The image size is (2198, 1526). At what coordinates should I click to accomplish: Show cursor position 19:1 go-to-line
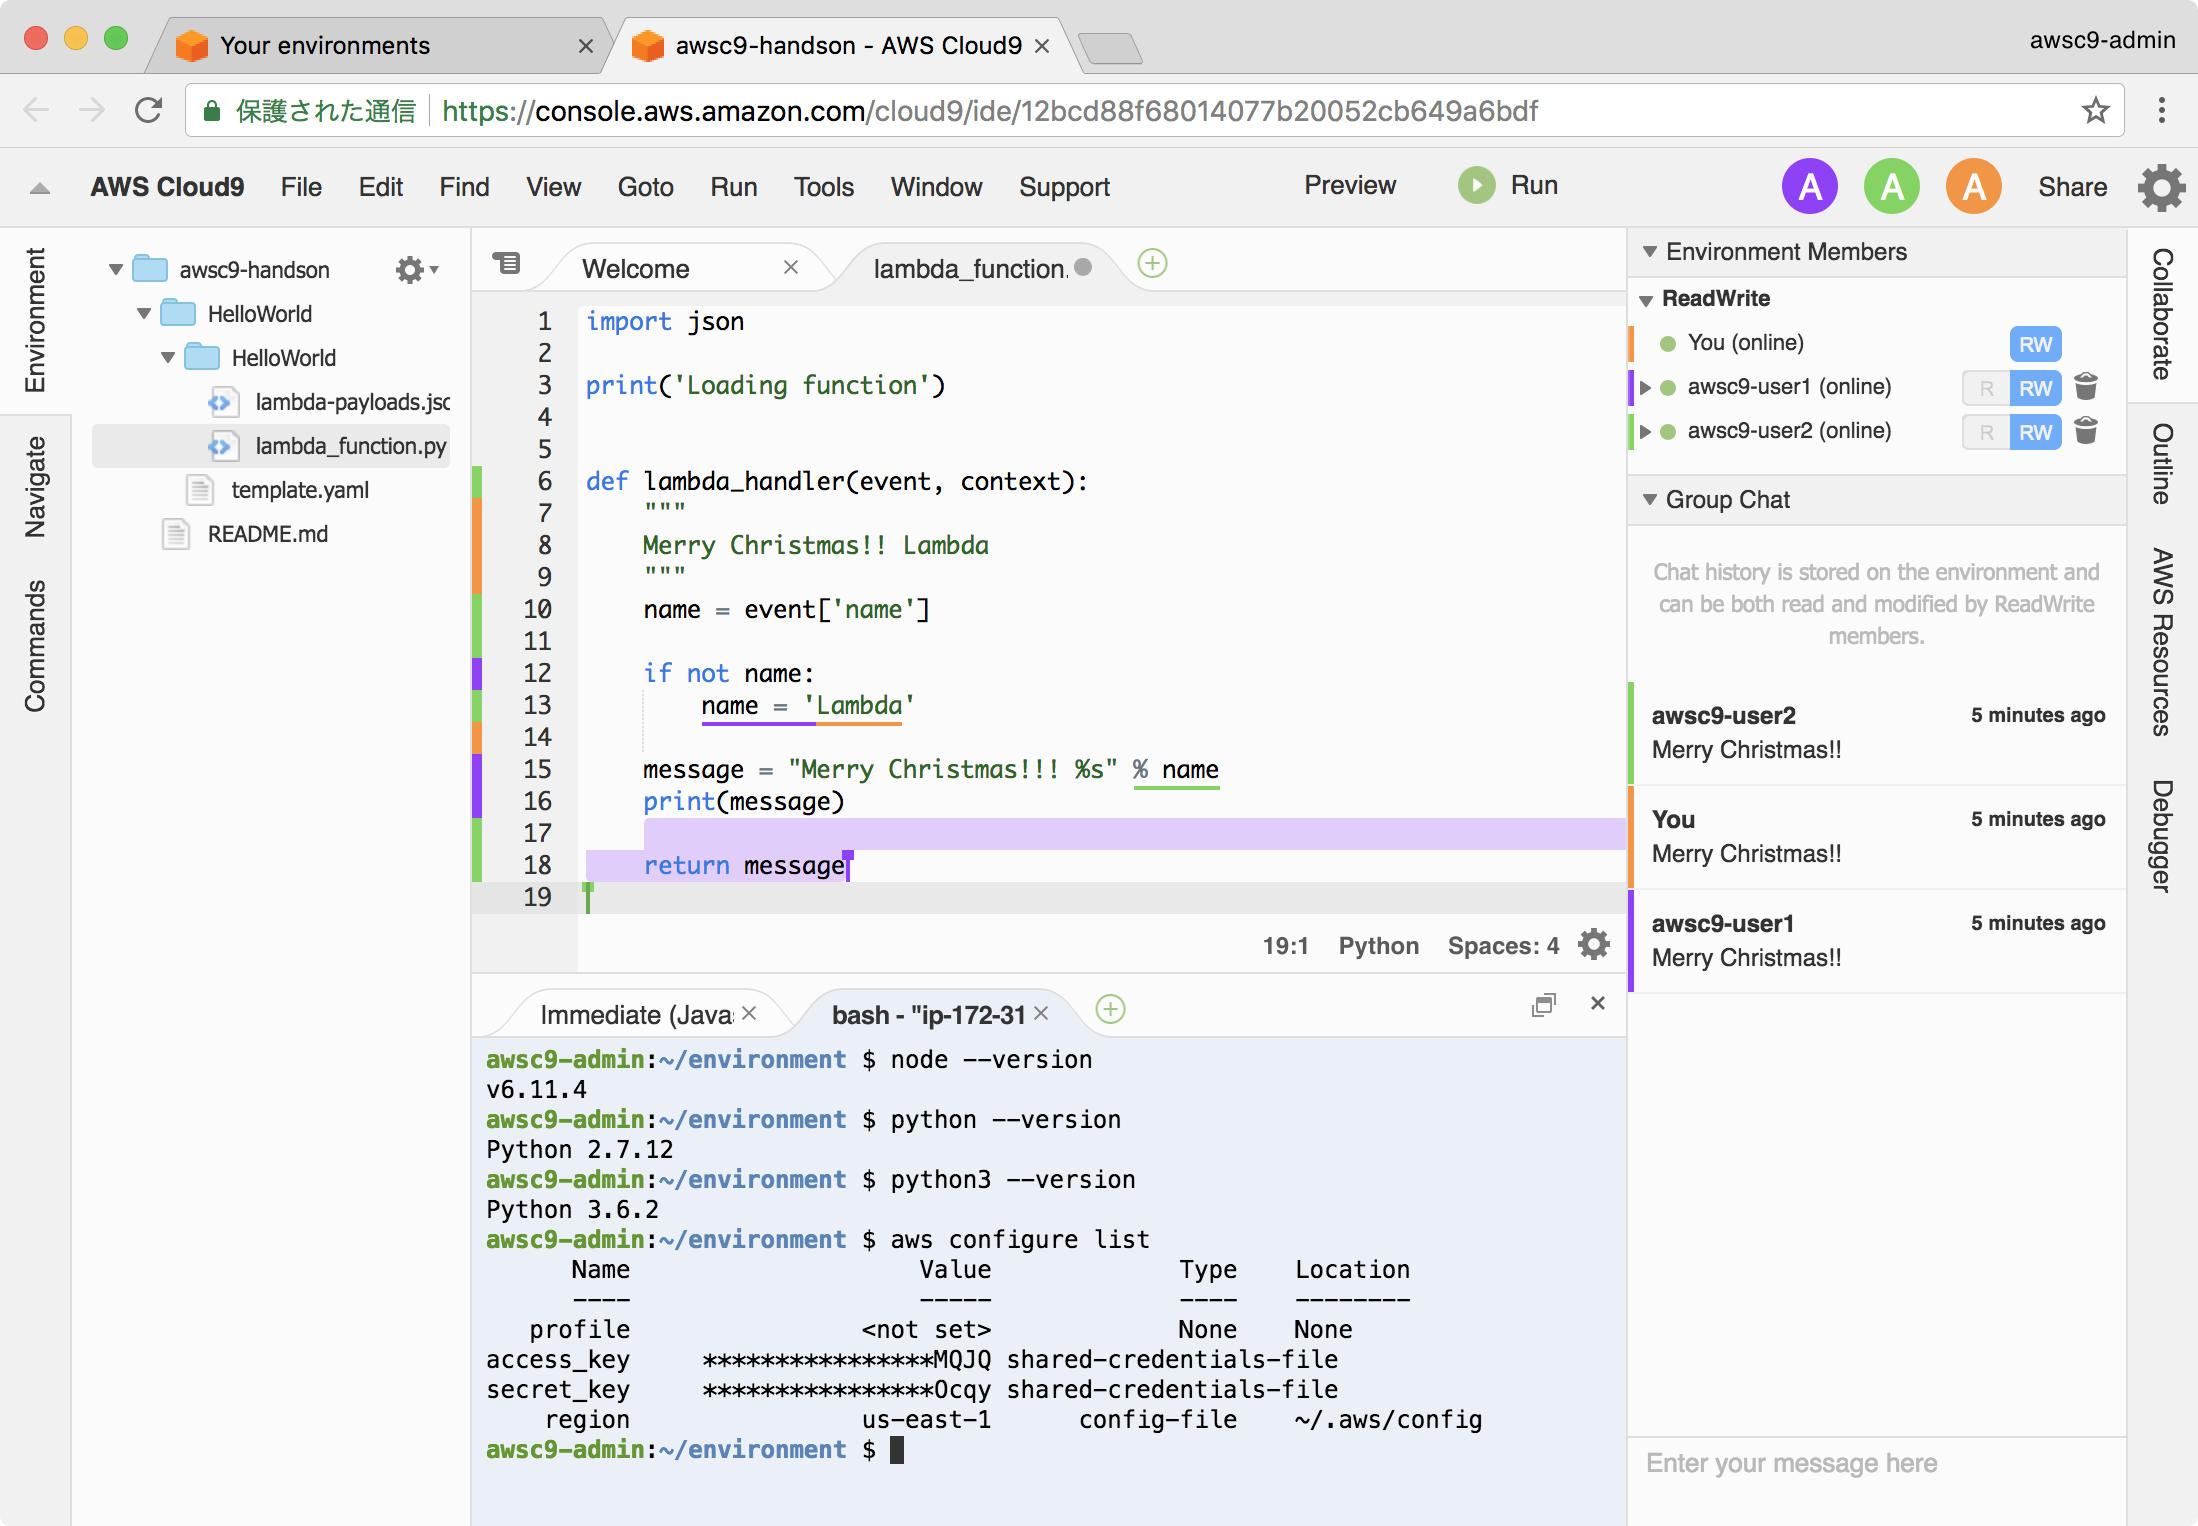(1285, 946)
